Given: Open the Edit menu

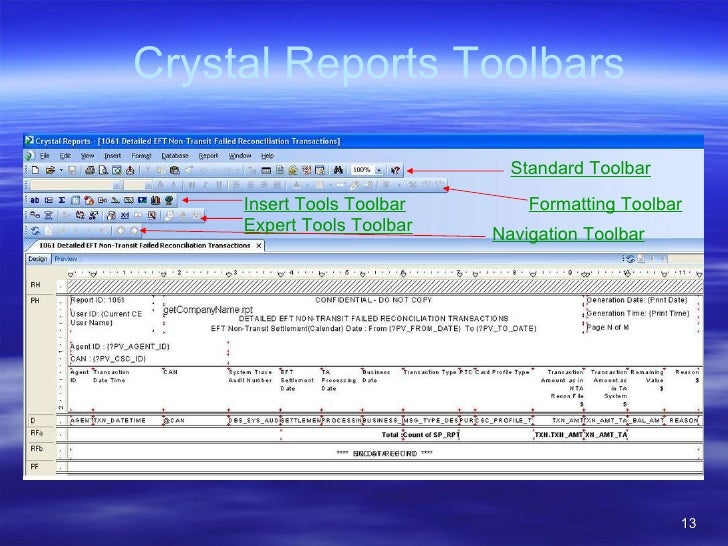Looking at the screenshot, I should pos(65,156).
